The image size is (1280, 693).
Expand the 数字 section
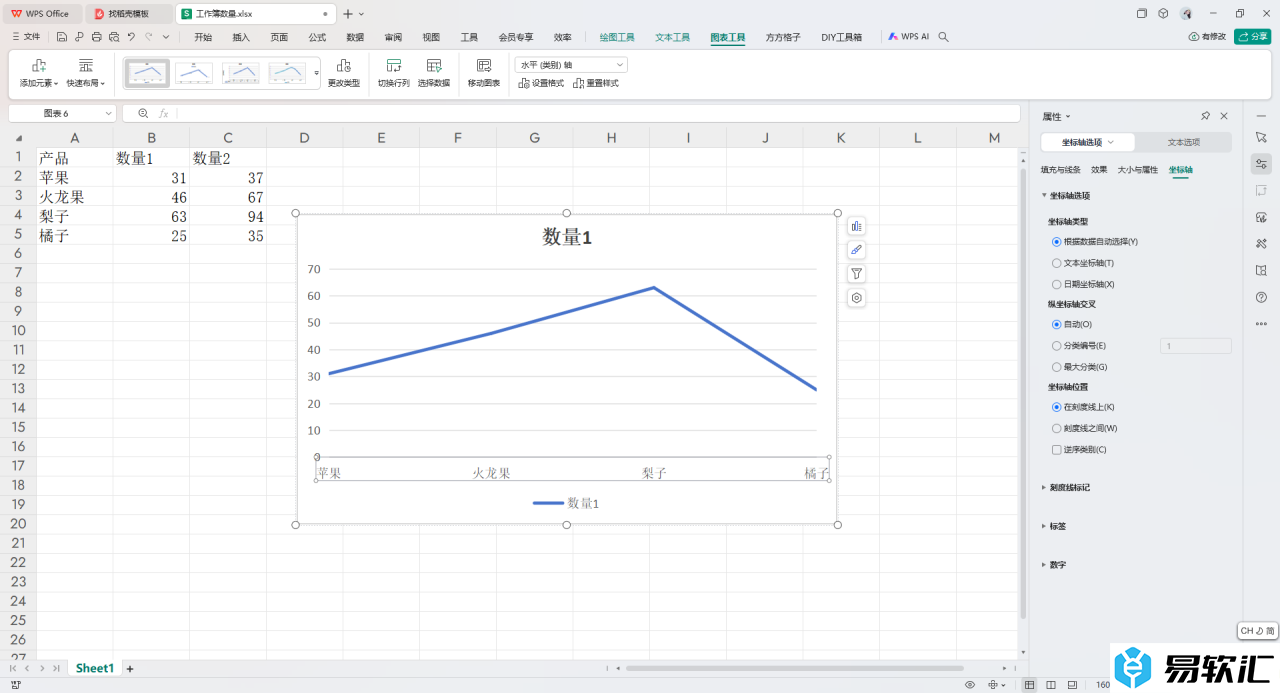coord(1053,565)
